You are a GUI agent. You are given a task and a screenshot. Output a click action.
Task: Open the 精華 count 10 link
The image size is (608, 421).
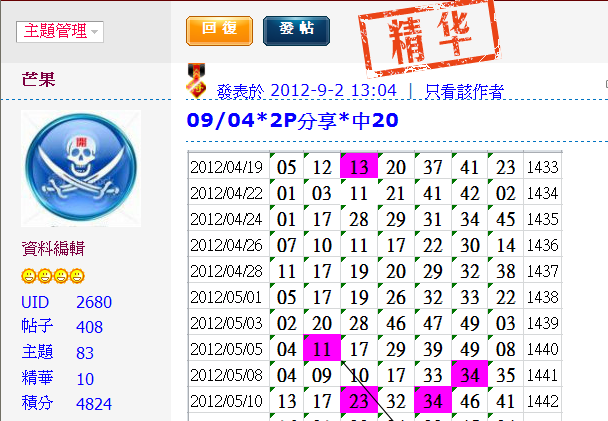85,378
